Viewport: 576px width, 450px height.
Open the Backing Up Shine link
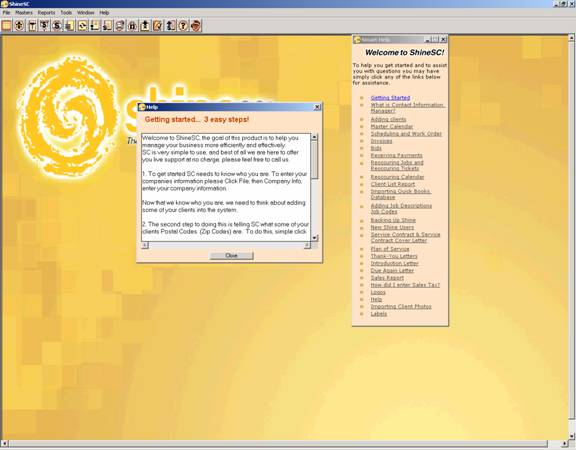coord(393,220)
